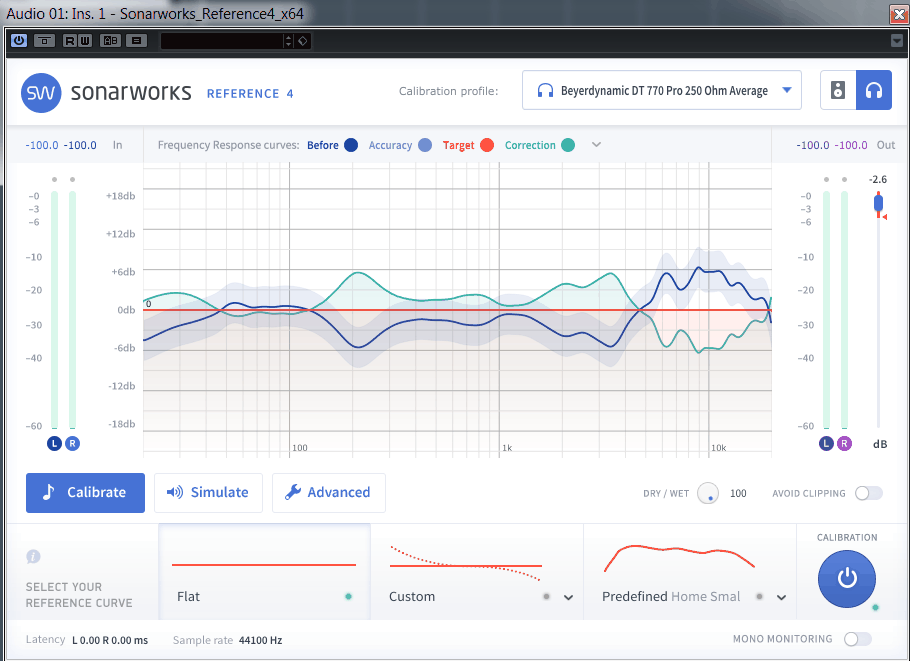Toggle the plugin power button in host toolbar
The height and width of the screenshot is (661, 910).
point(19,41)
